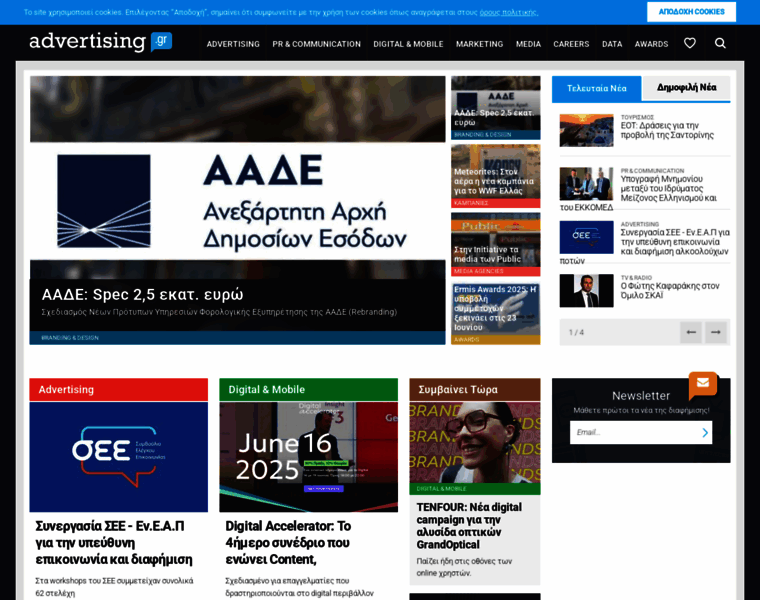Click the orange envelope newsletter icon

point(702,383)
